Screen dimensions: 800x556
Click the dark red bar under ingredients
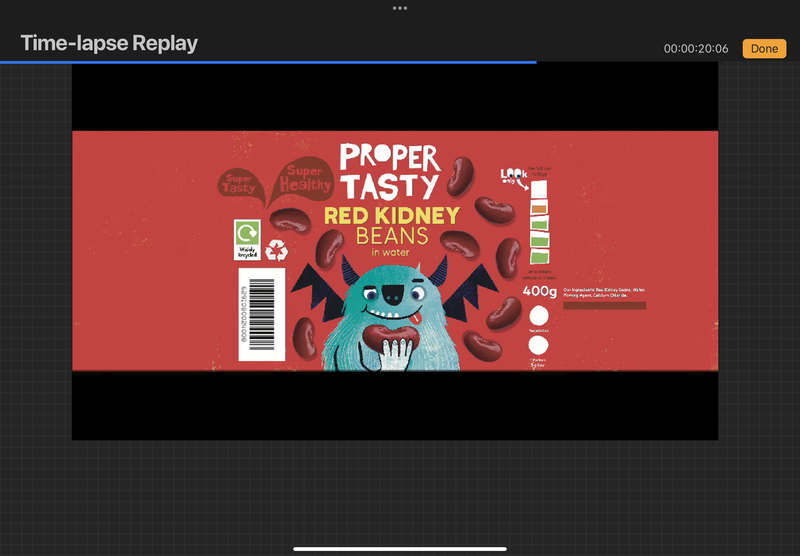(x=604, y=305)
